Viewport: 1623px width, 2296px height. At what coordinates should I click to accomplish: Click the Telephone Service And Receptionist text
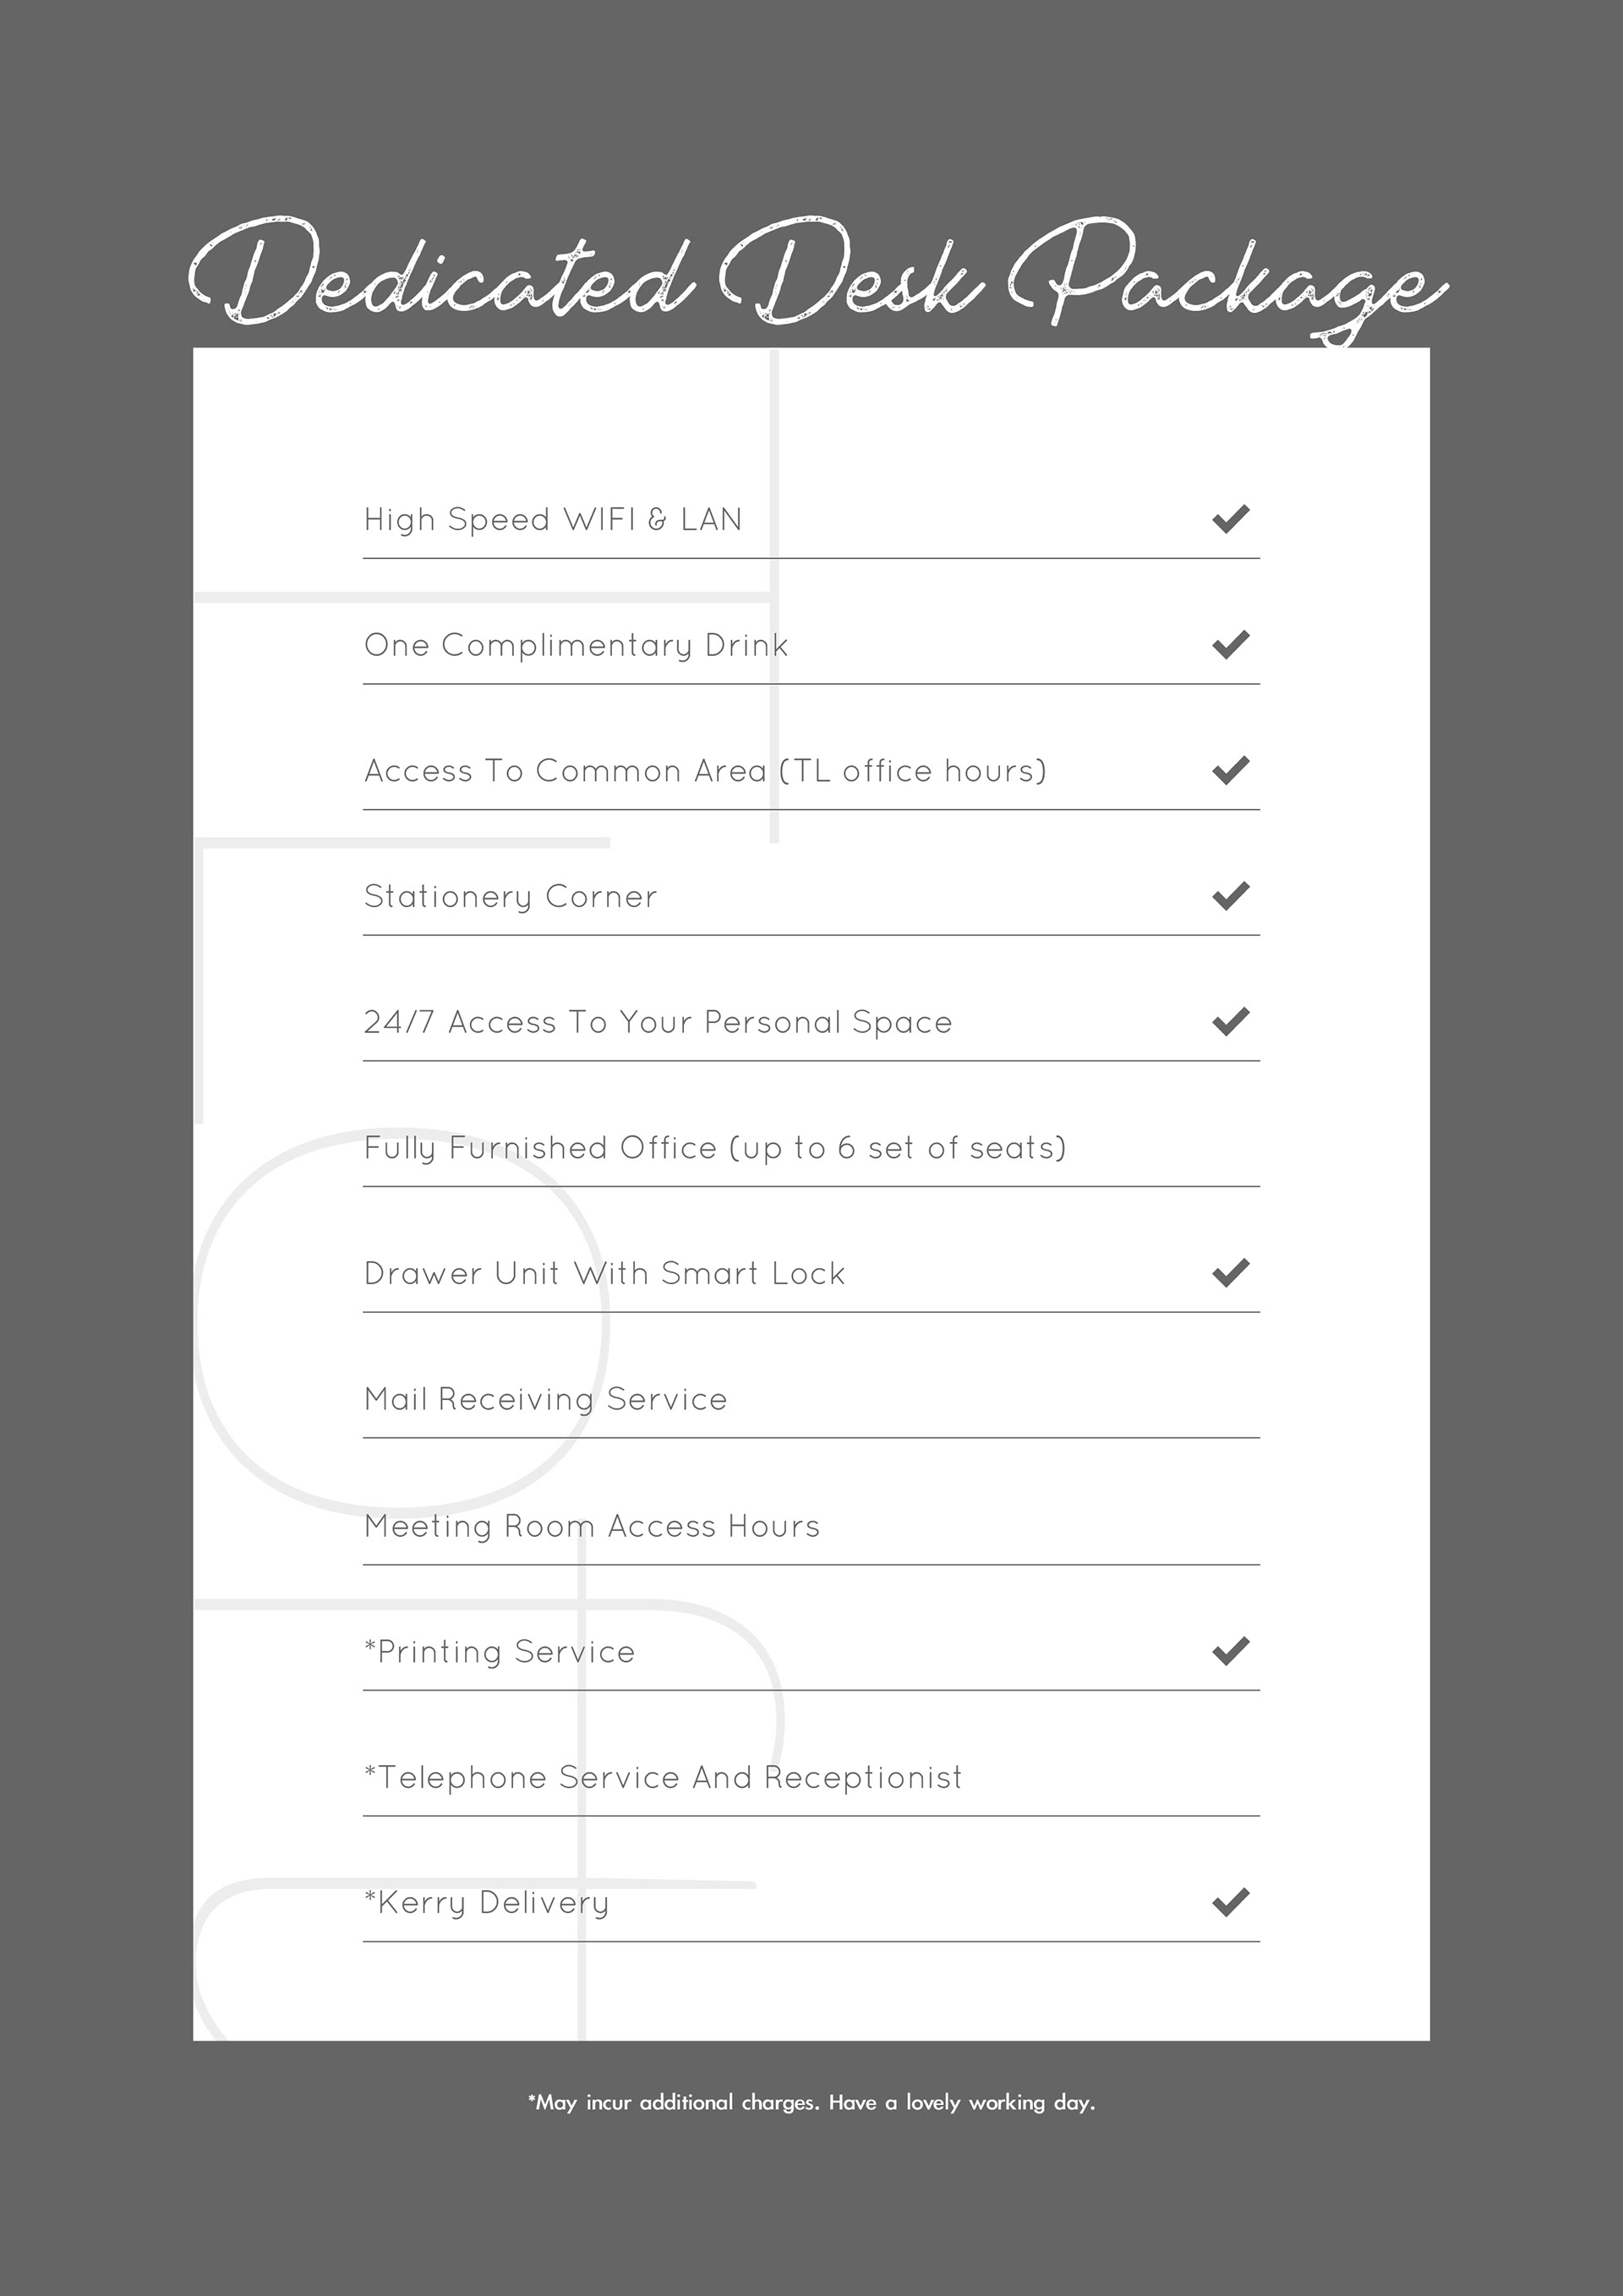tap(663, 1778)
